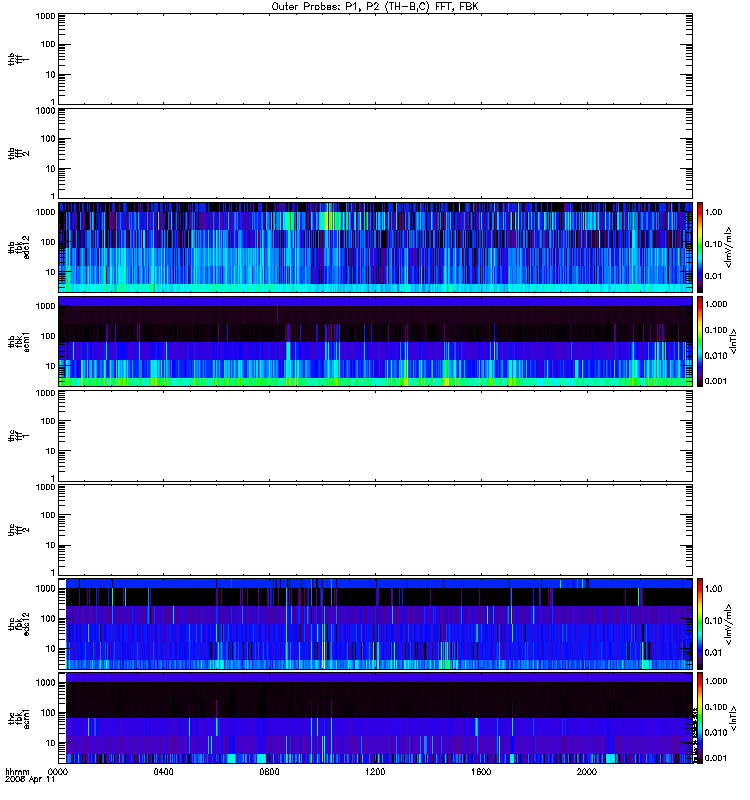Viewport: 750px width, 800px height.
Task: Click "0.01" on the thb edc12 color scale
Action: pyautogui.click(x=713, y=276)
